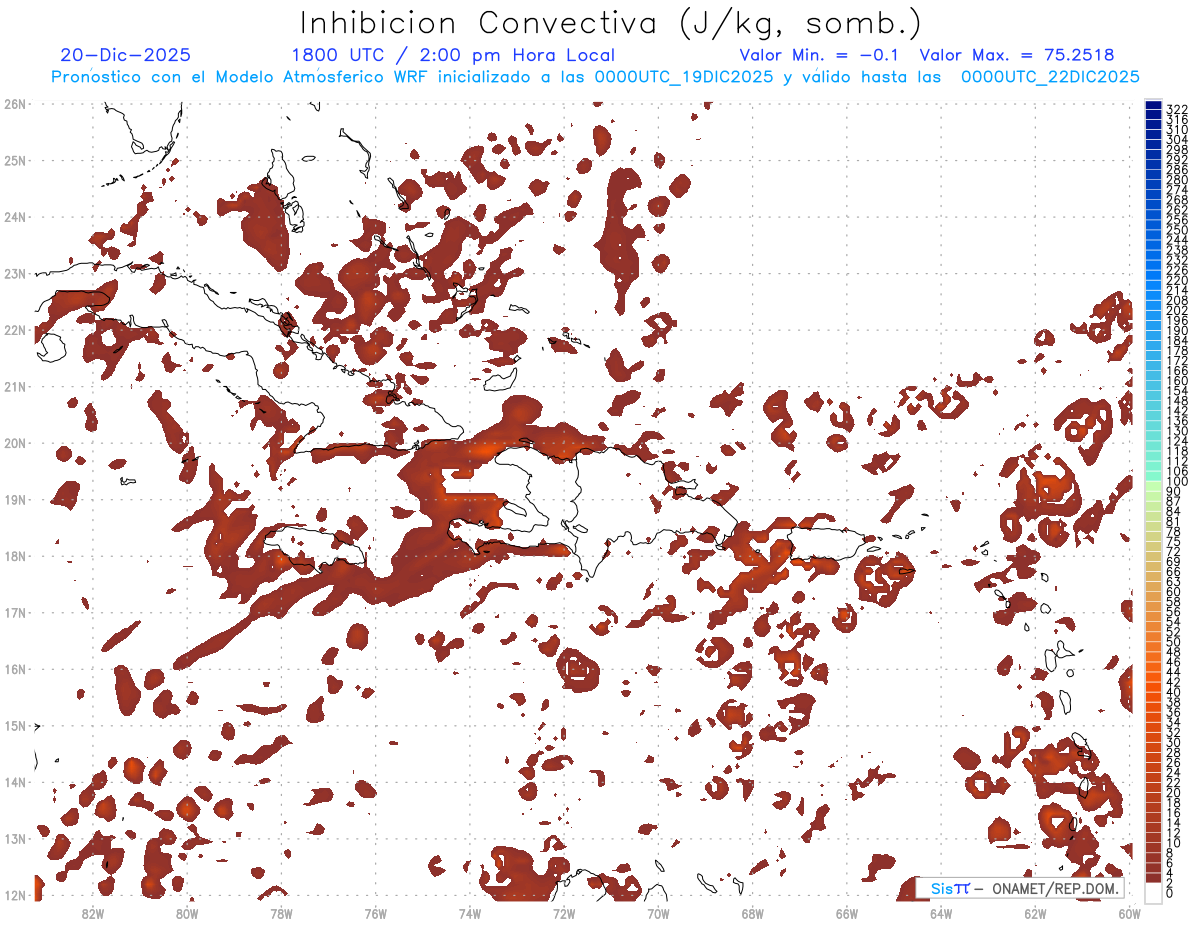Image resolution: width=1200 pixels, height=927 pixels.
Task: Click the '0' value at color scale bottom
Action: coord(1171,893)
